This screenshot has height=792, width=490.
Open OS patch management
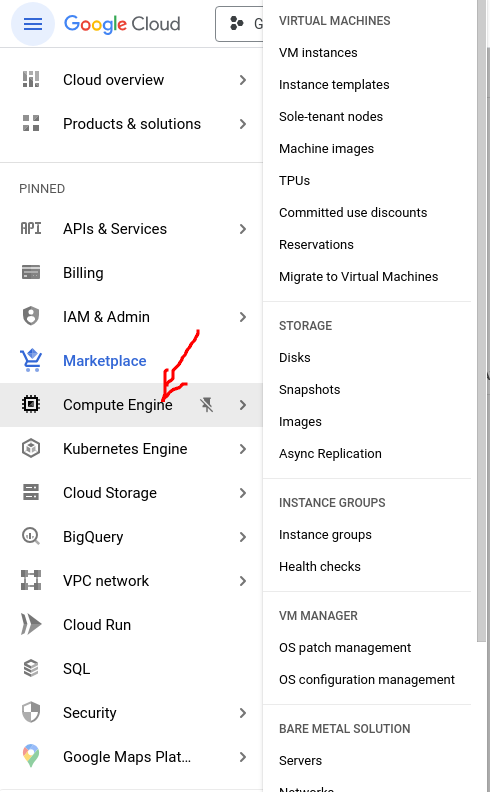[345, 648]
